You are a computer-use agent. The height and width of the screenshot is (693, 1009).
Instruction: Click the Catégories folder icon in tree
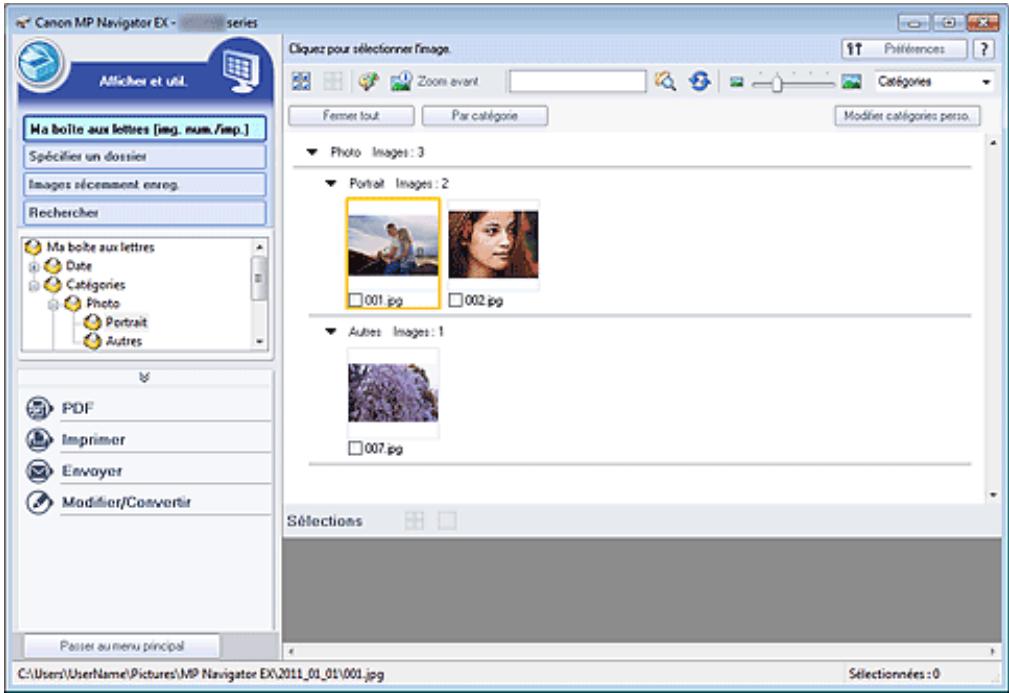pyautogui.click(x=53, y=284)
